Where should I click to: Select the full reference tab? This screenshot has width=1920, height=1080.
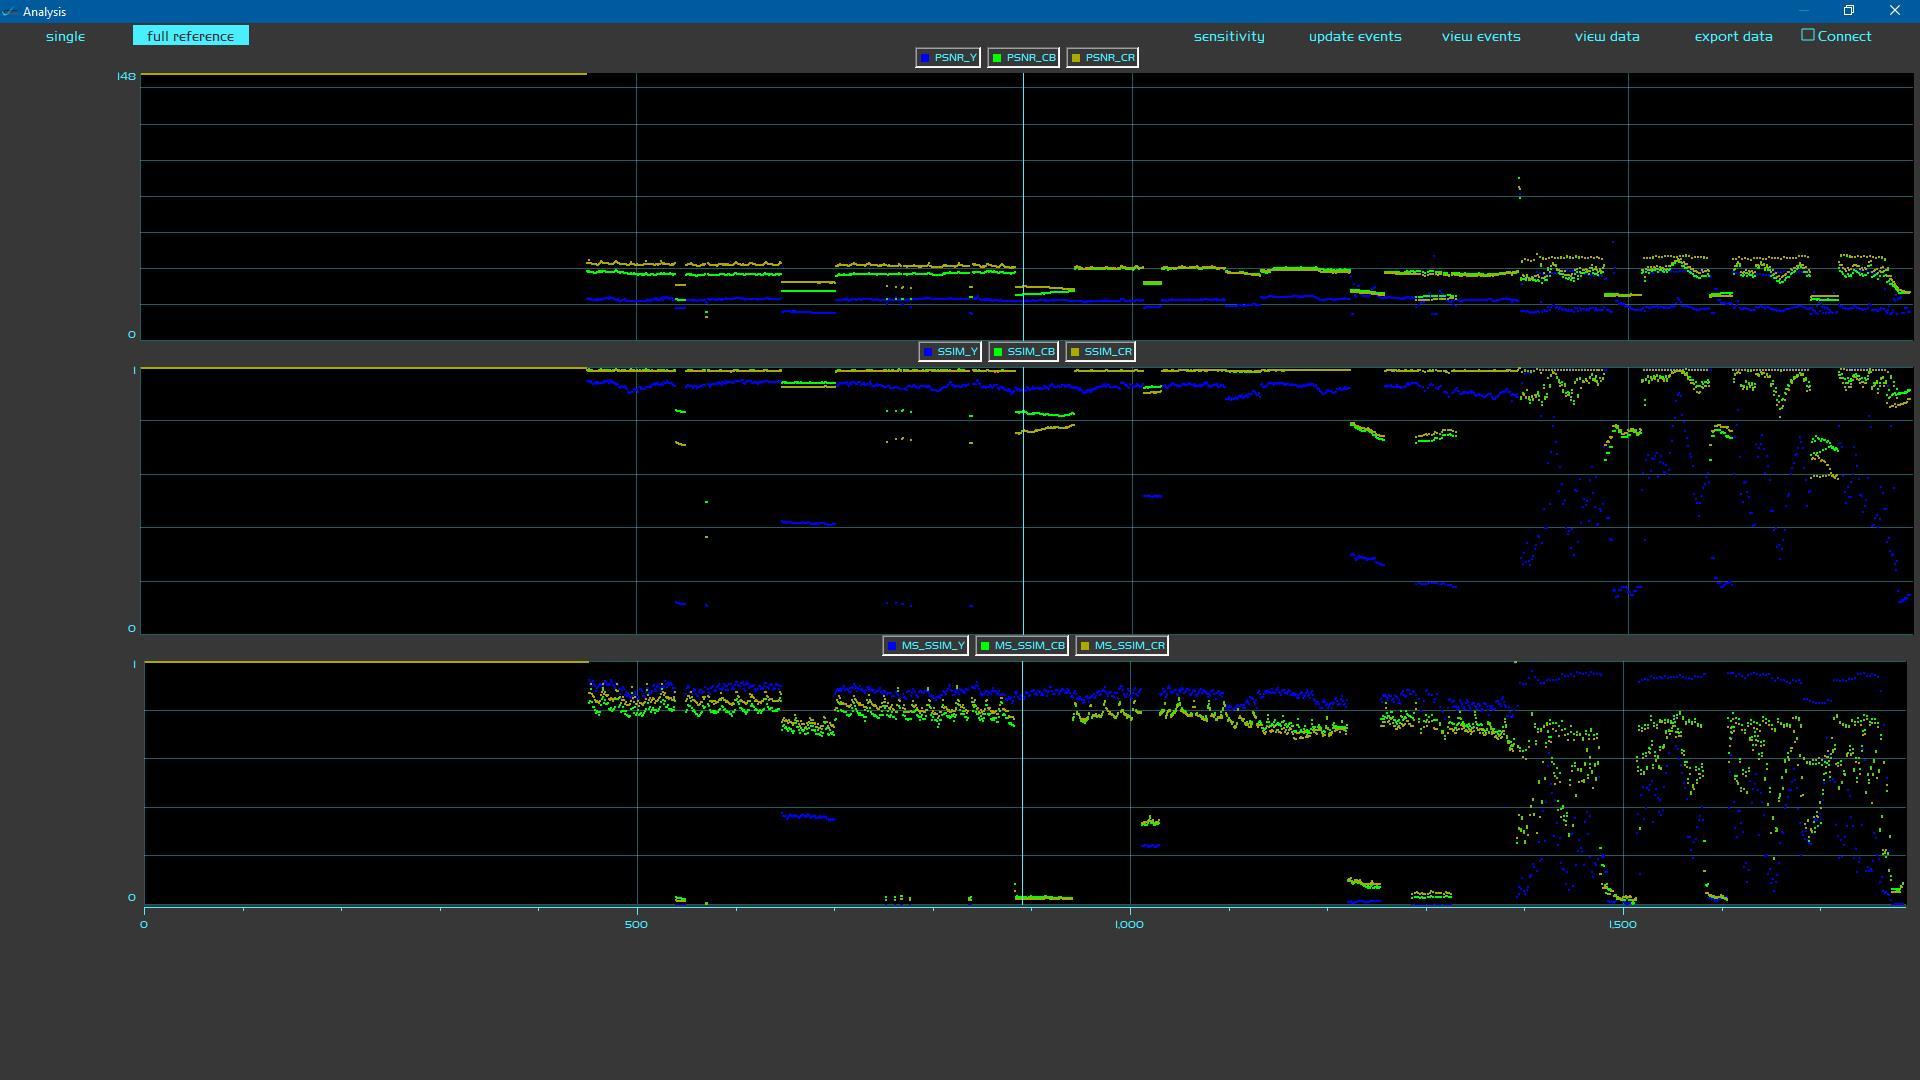189,36
